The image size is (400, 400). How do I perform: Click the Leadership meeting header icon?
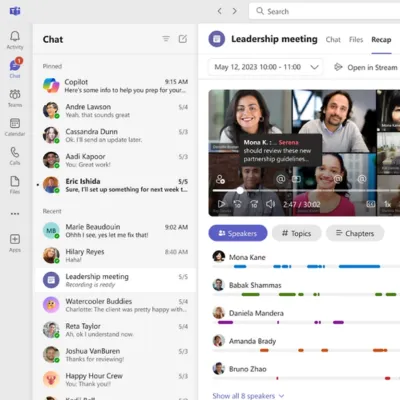pyautogui.click(x=217, y=39)
